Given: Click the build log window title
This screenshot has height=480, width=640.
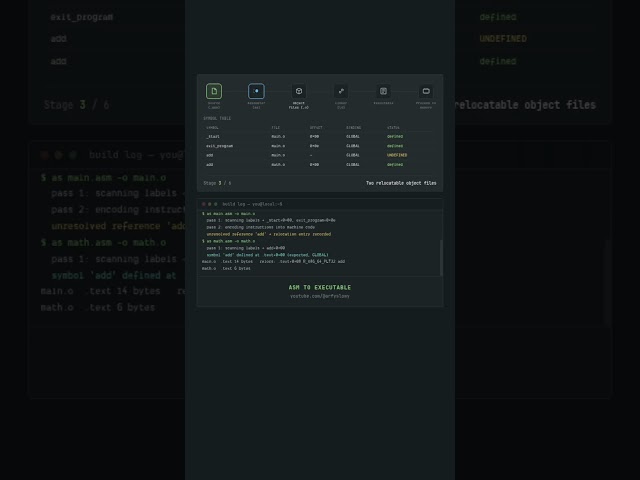Looking at the screenshot, I should 252,204.
